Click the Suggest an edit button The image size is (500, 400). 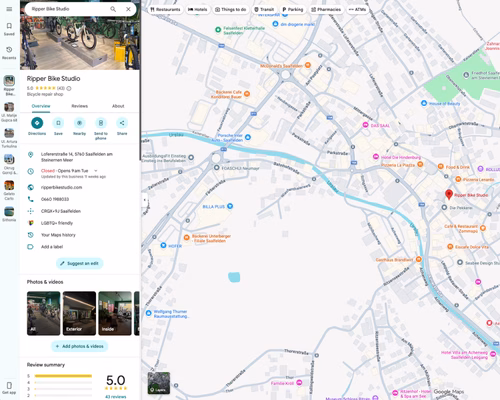[80, 263]
